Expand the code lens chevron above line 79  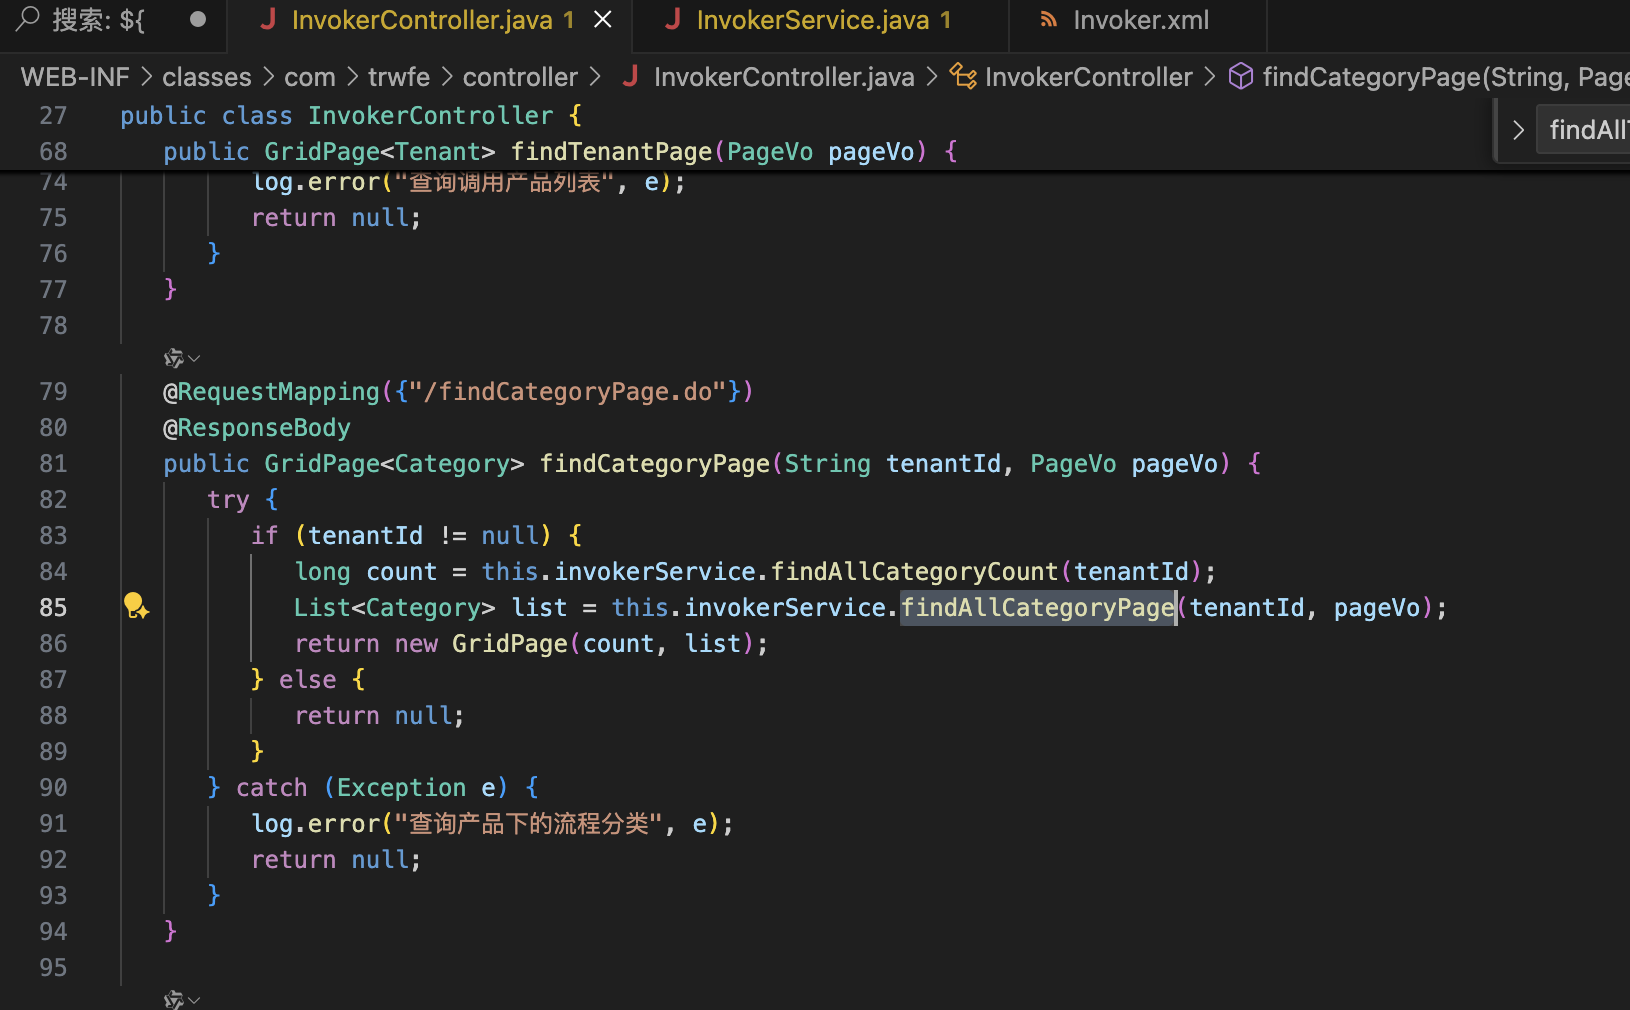[x=194, y=358]
